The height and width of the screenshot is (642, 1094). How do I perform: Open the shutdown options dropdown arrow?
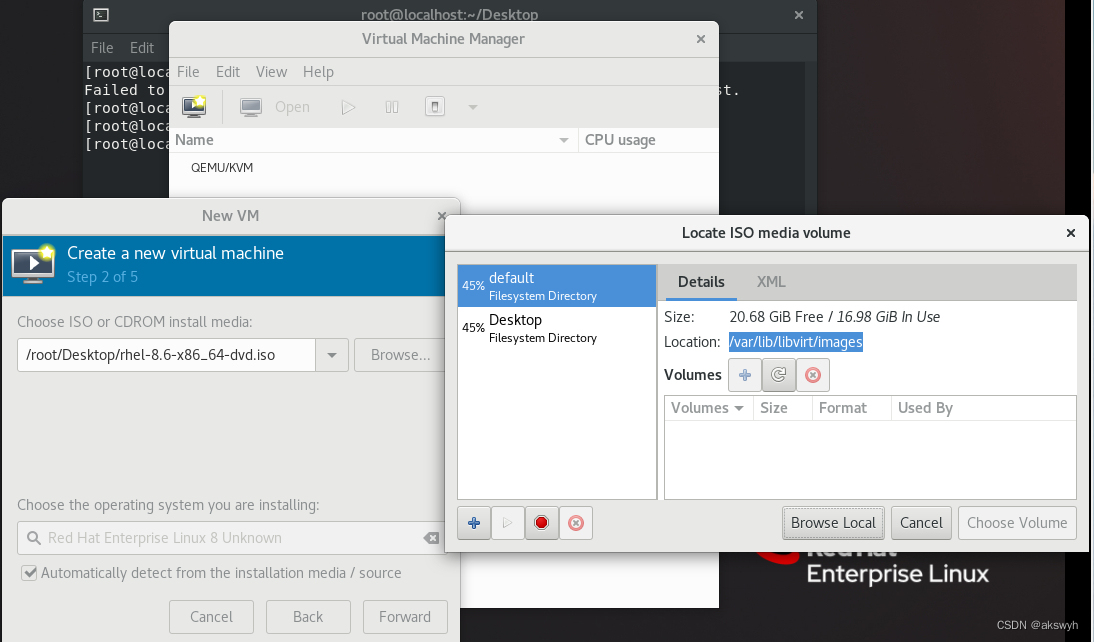tap(472, 107)
